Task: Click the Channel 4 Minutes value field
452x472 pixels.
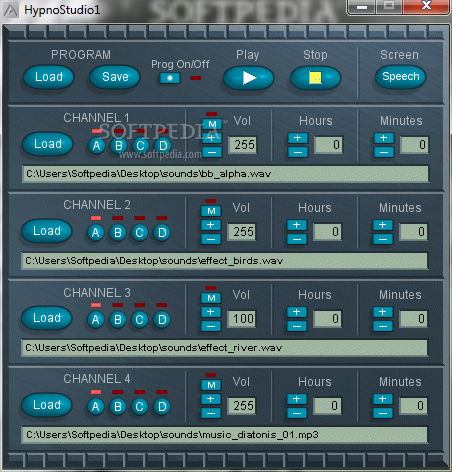Action: (414, 406)
